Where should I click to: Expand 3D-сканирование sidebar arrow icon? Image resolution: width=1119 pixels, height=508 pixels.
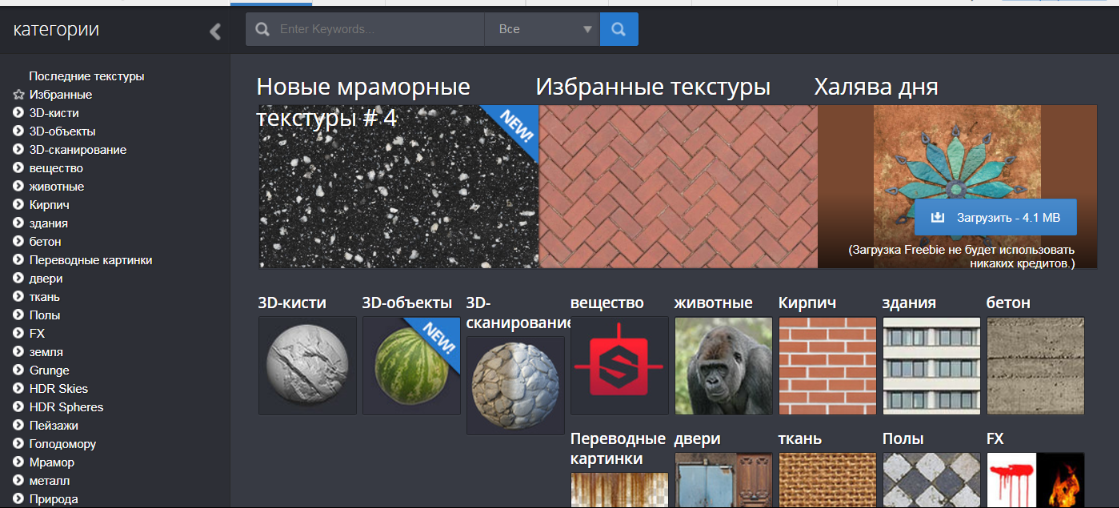(x=19, y=150)
